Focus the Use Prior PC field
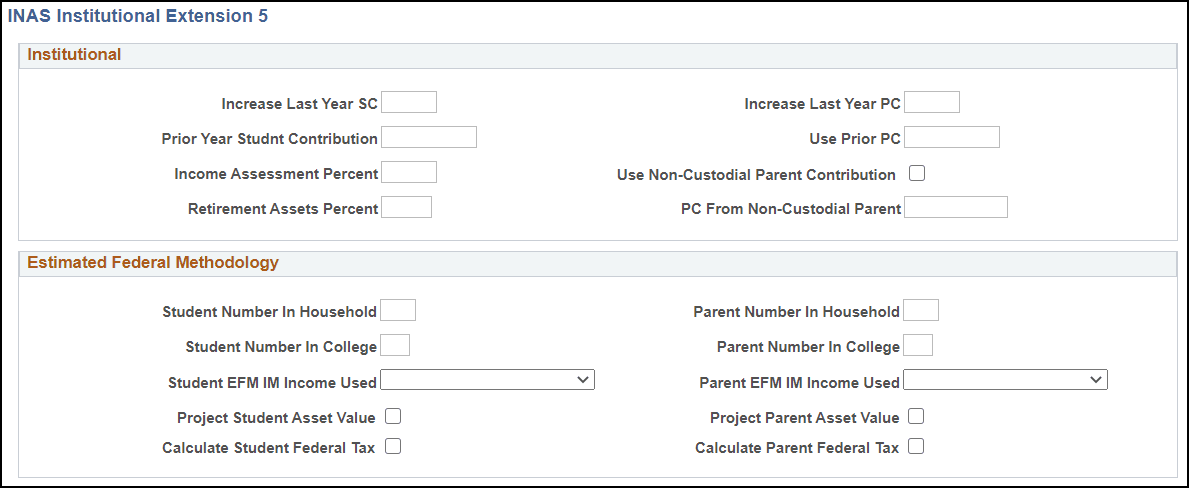This screenshot has width=1189, height=488. point(952,137)
